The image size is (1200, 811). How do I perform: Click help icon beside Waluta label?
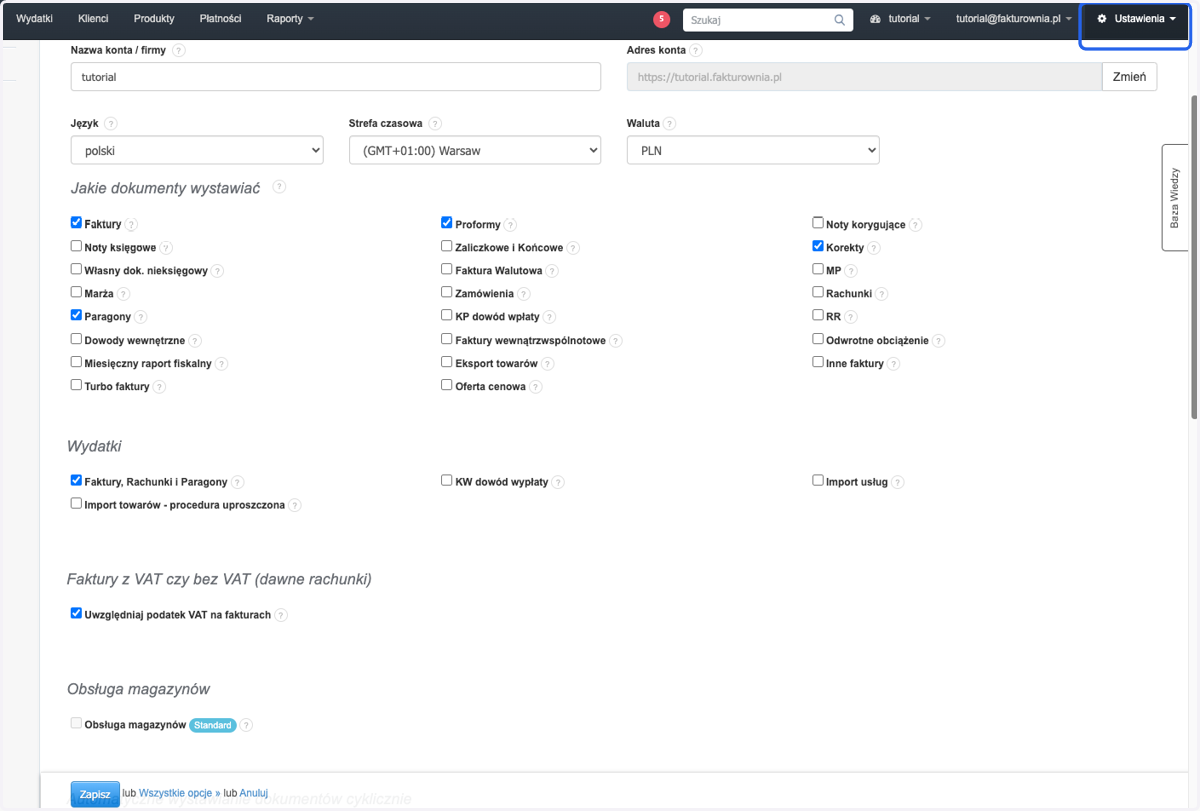(x=669, y=124)
